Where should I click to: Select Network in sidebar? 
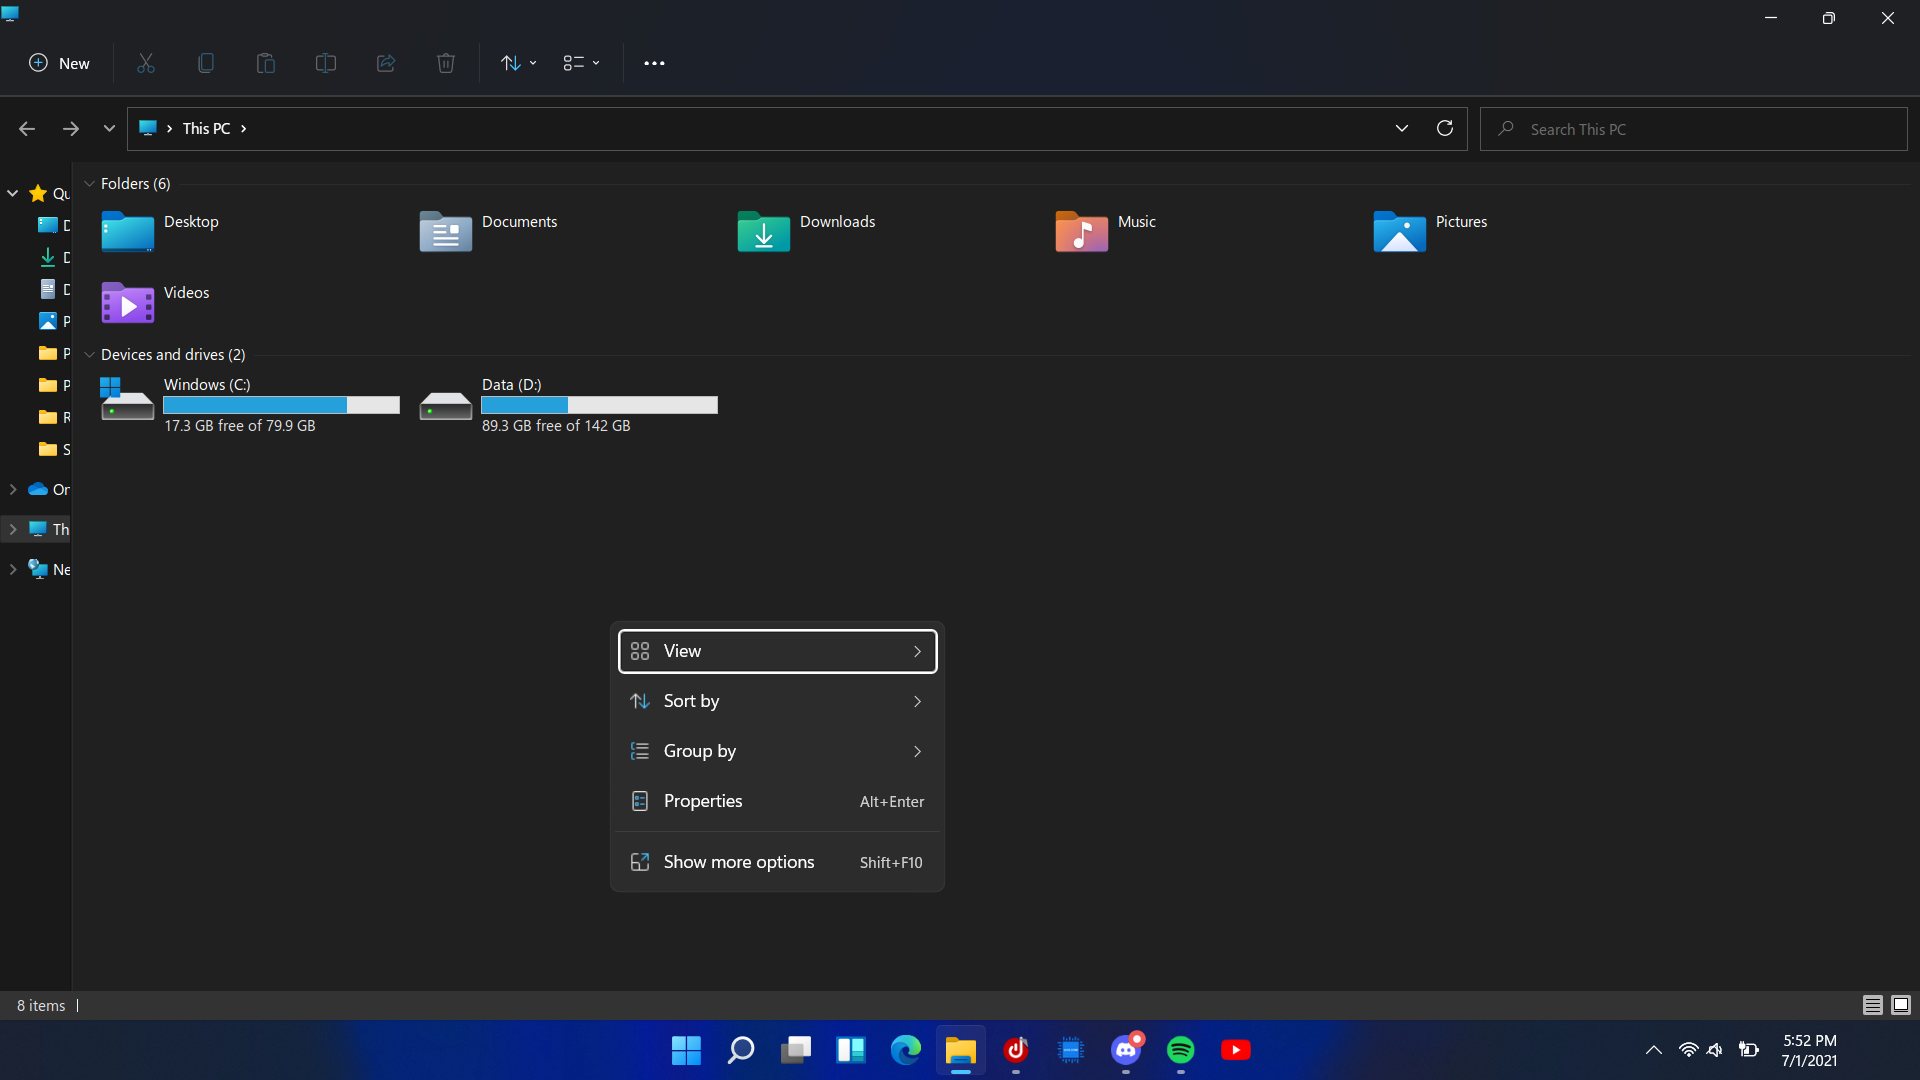click(48, 569)
